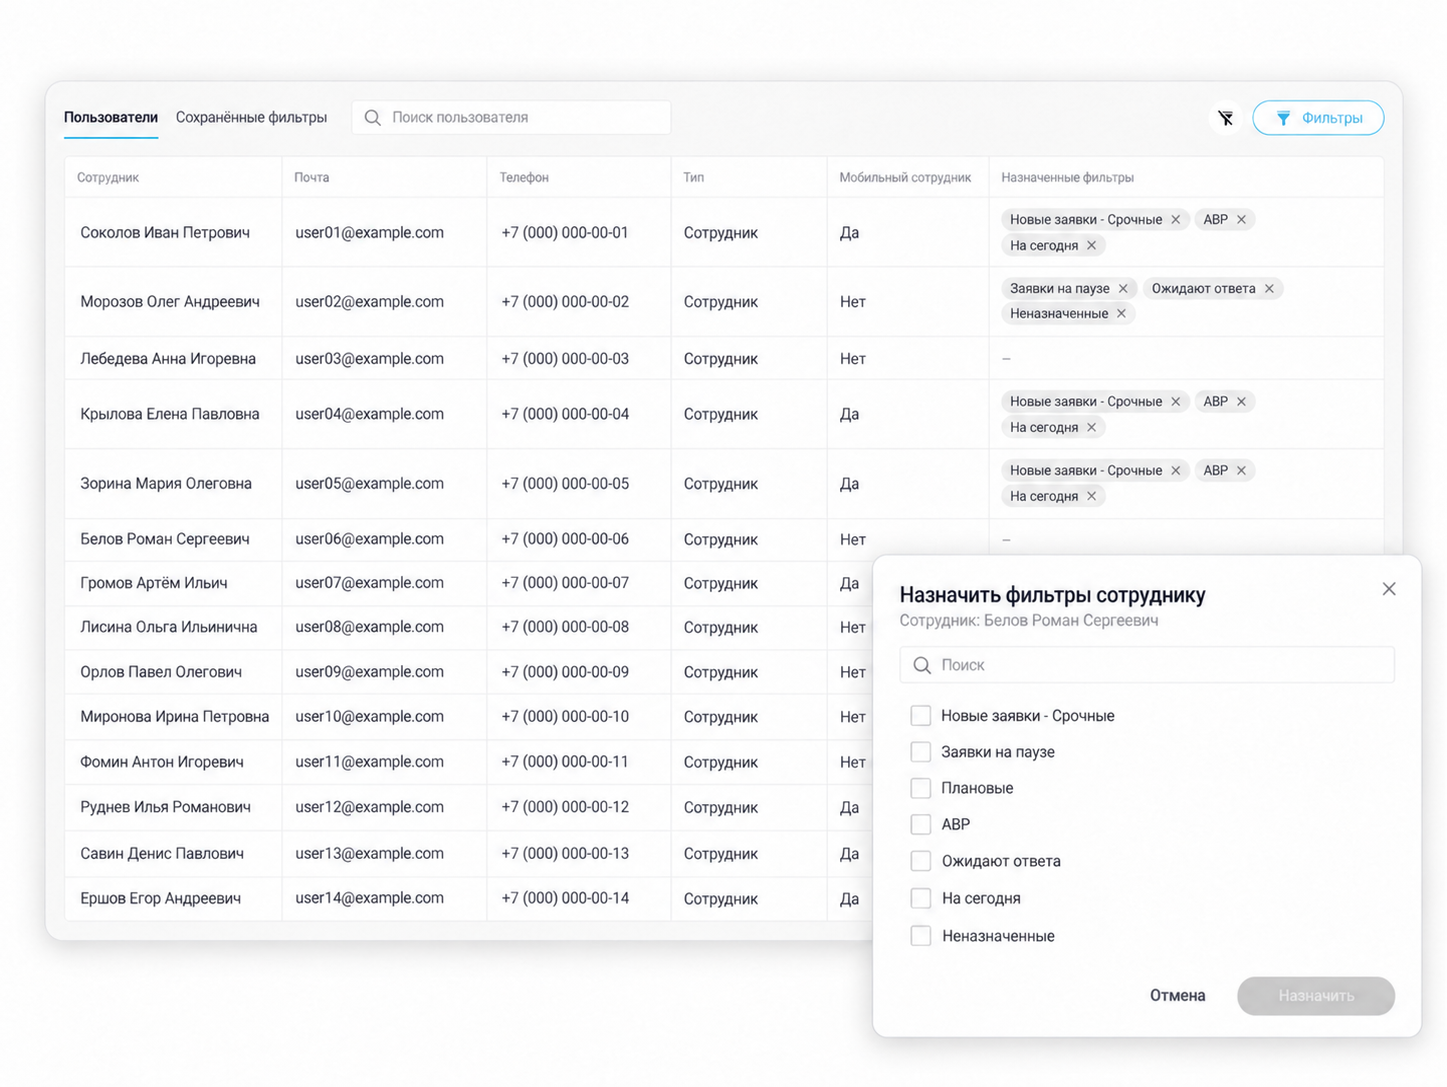Click the clear filters icon beside Фильтры

point(1225,118)
